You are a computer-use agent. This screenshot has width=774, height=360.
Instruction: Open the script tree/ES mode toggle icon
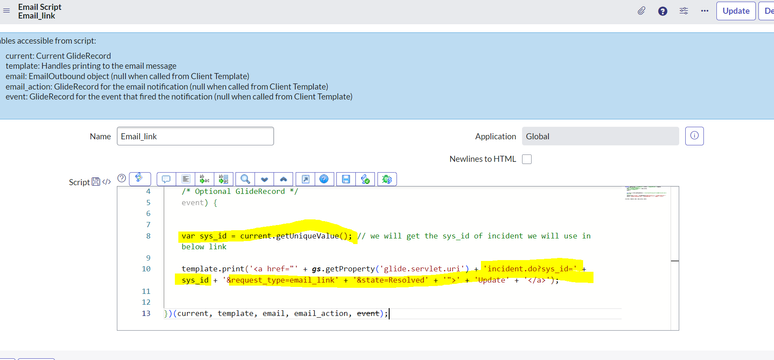pyautogui.click(x=140, y=178)
